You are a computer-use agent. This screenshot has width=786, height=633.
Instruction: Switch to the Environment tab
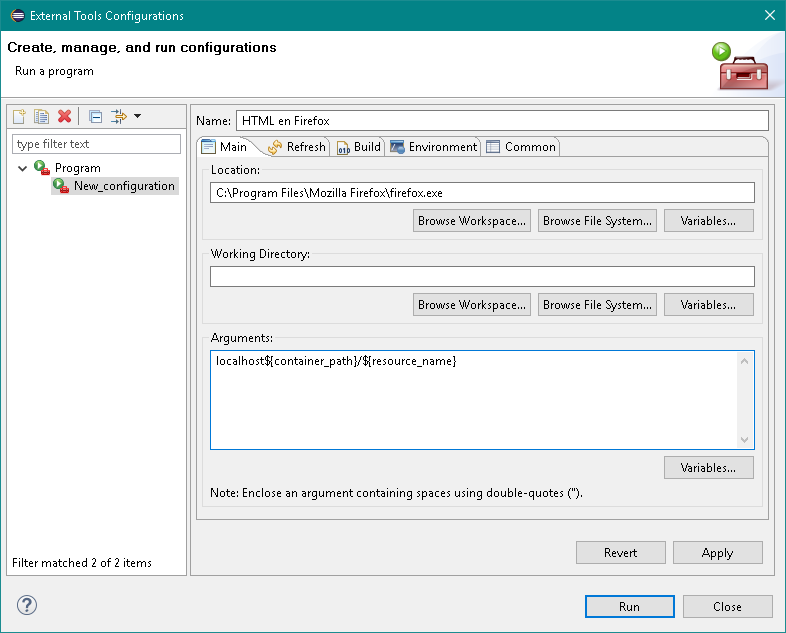[x=434, y=147]
